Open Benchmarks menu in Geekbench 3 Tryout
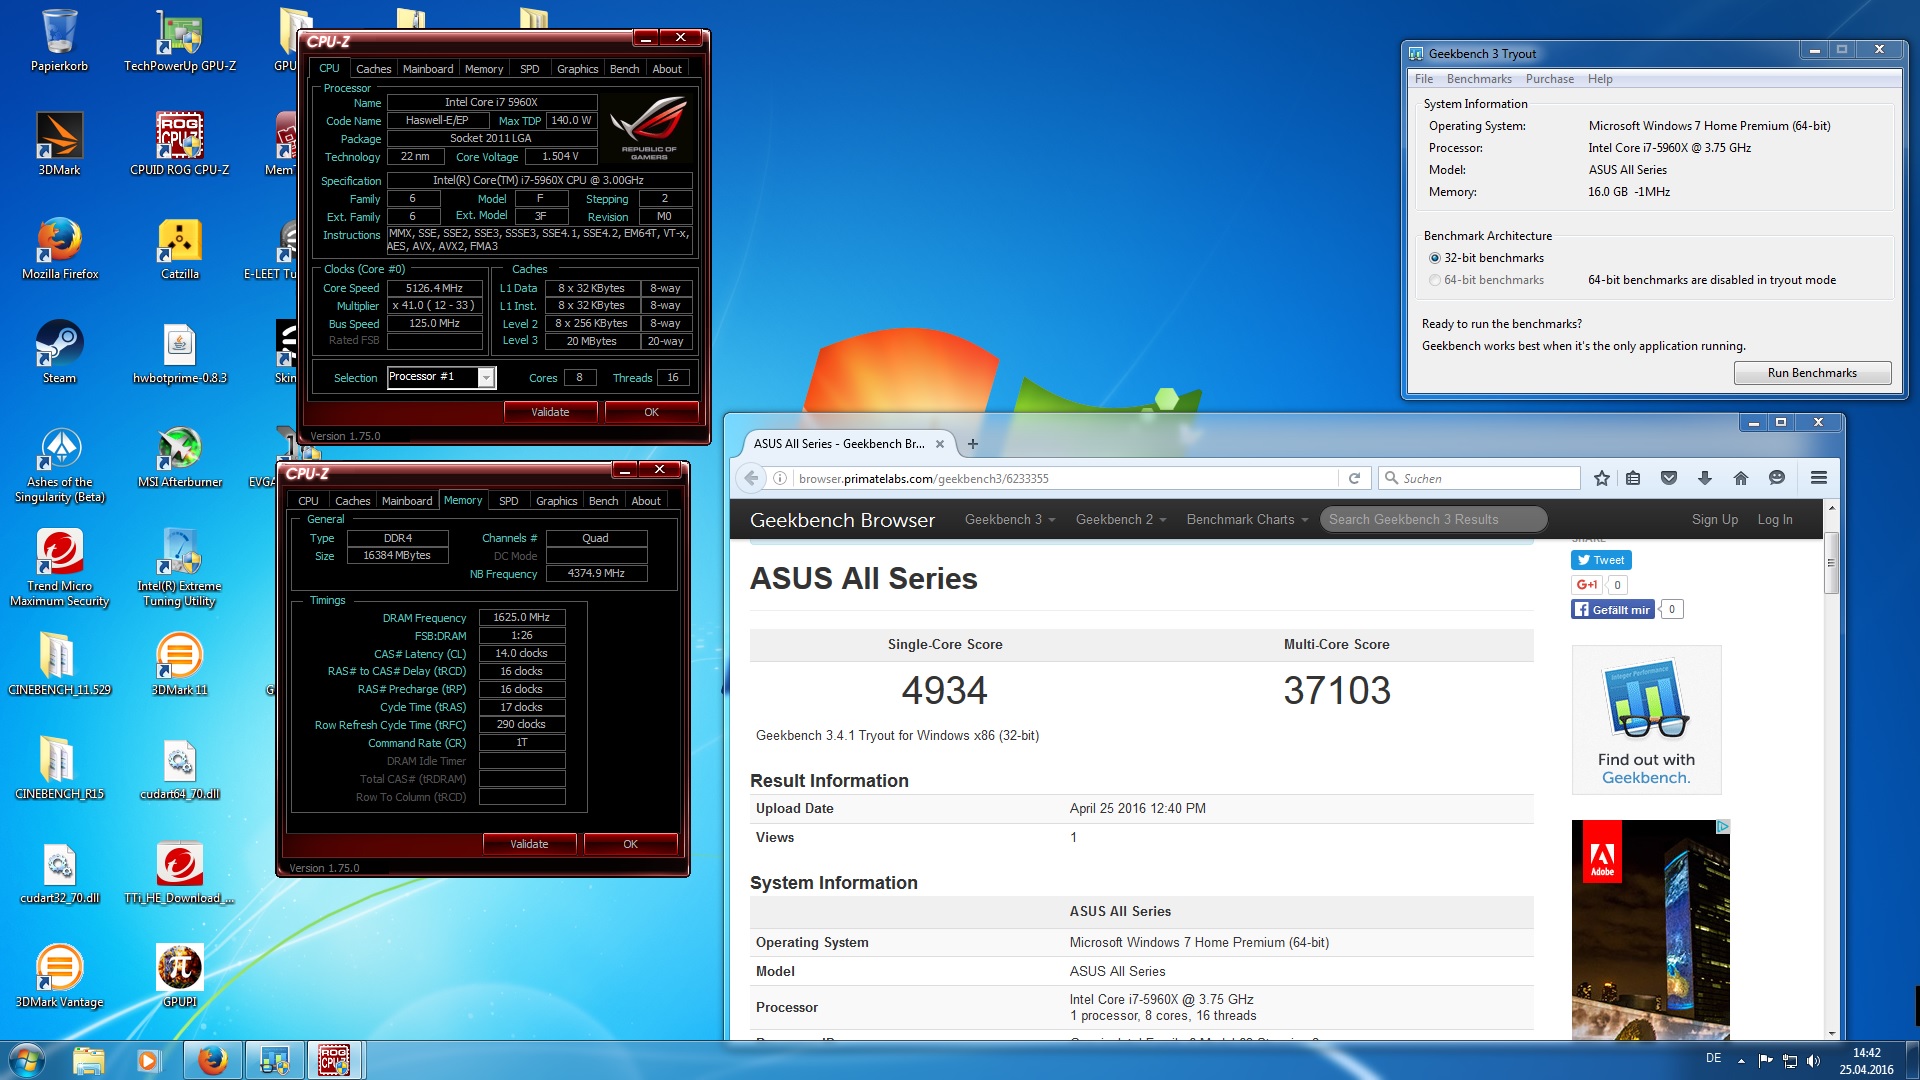This screenshot has height=1080, width=1920. coord(1479,79)
